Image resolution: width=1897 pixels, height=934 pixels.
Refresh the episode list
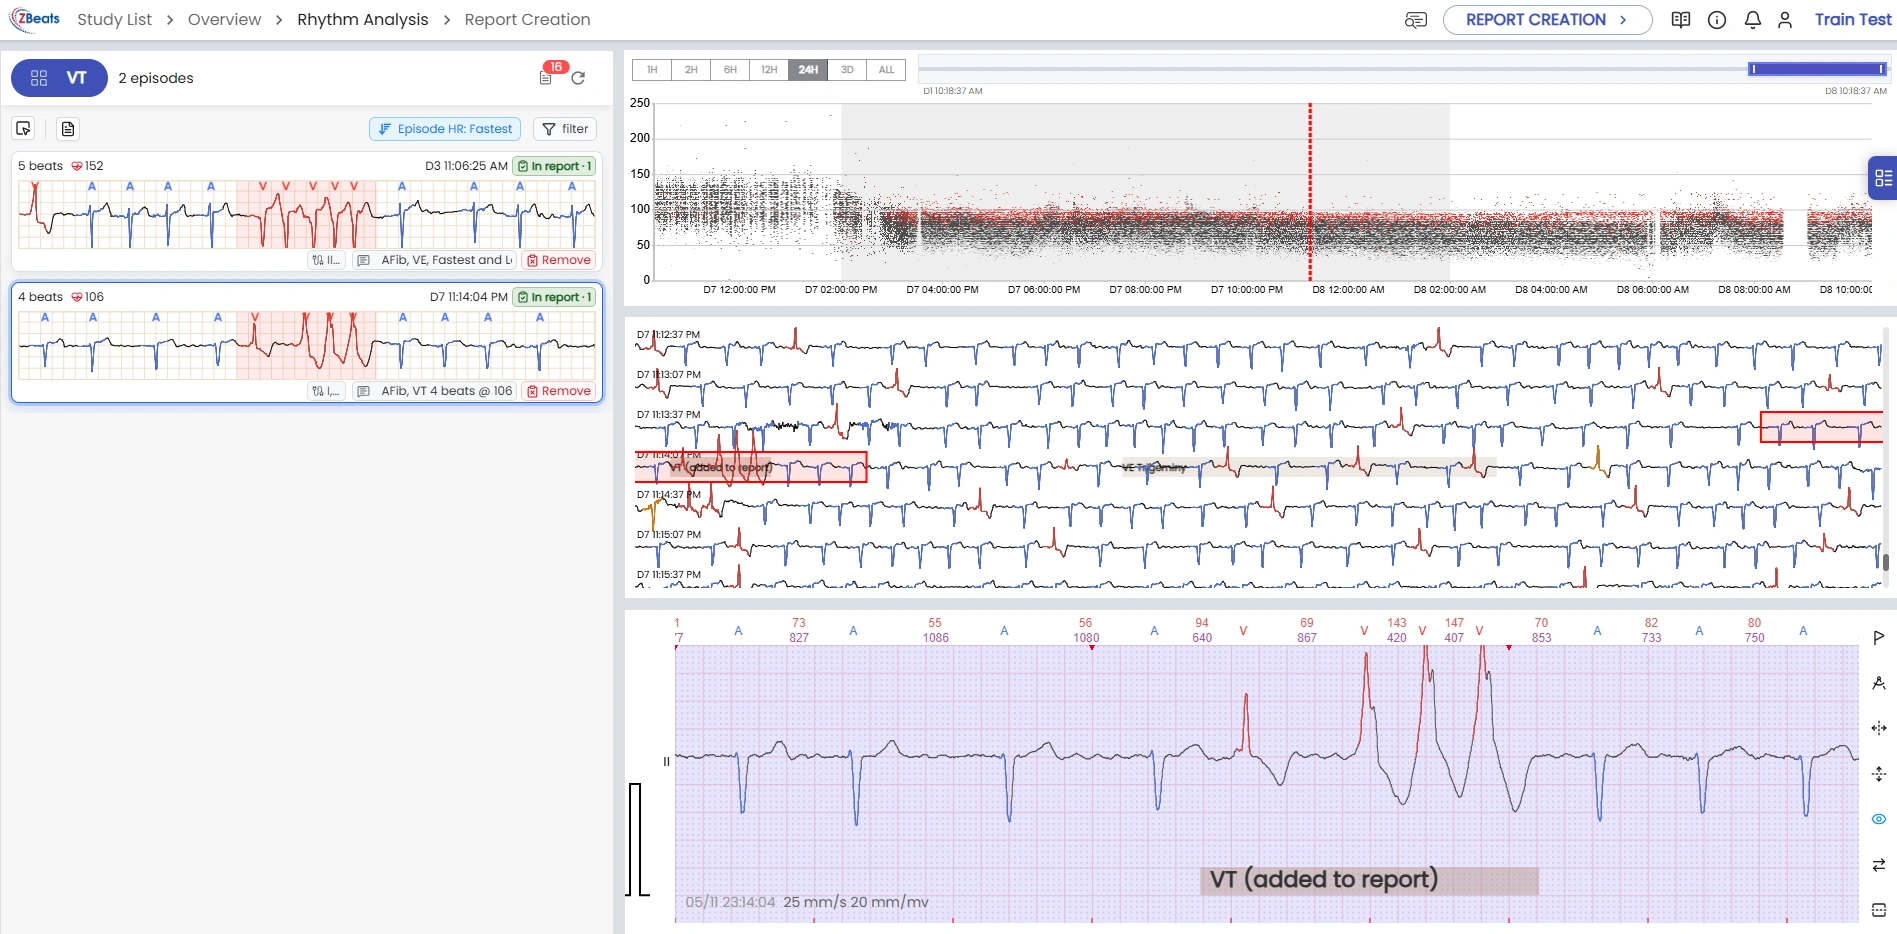pyautogui.click(x=578, y=78)
